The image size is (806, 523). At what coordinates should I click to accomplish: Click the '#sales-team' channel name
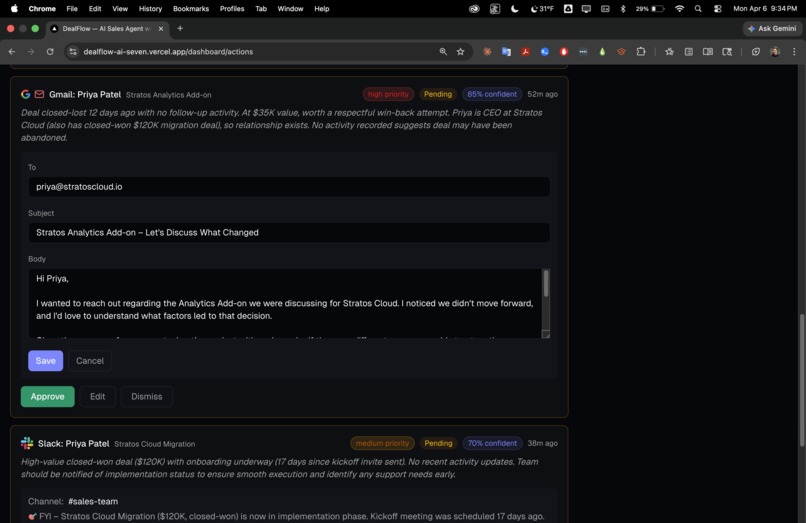[x=93, y=501]
